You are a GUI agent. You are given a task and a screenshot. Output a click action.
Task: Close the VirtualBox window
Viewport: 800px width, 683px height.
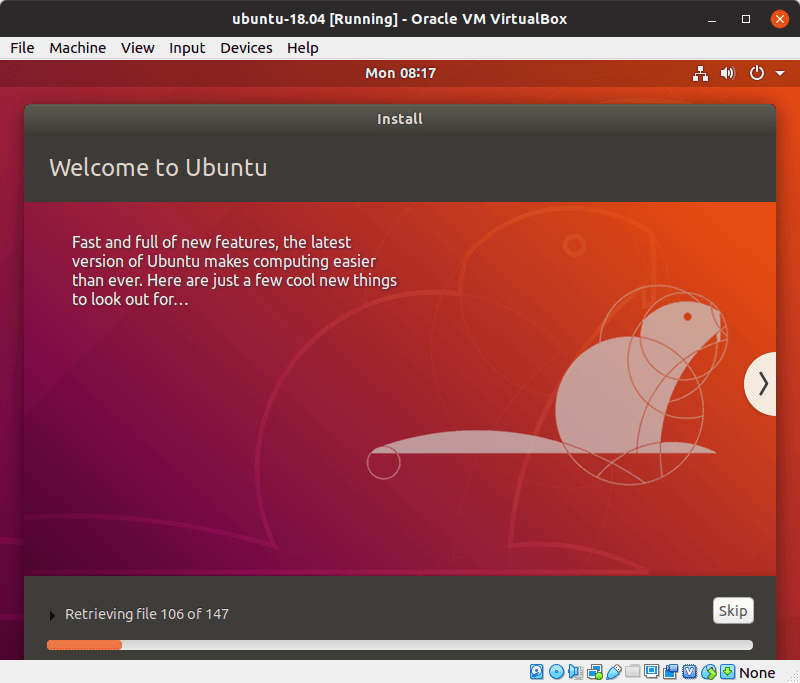[x=779, y=19]
